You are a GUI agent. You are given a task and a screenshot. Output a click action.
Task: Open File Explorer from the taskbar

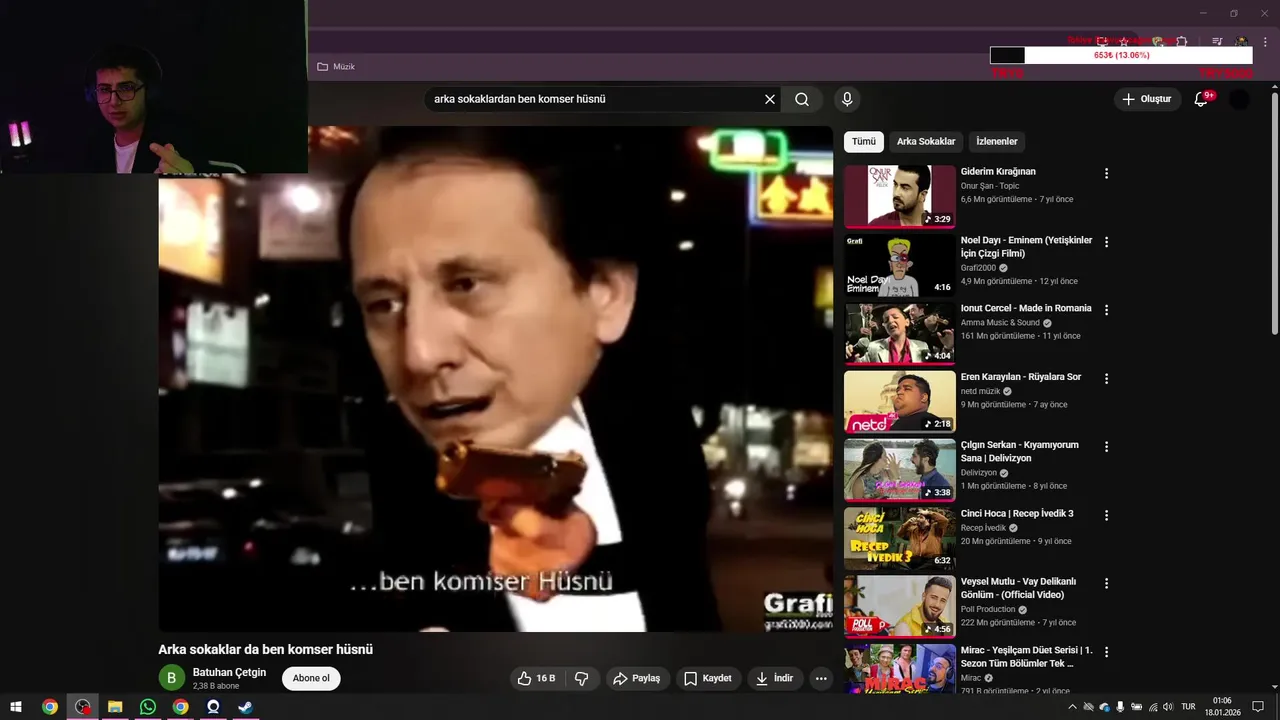pos(115,707)
